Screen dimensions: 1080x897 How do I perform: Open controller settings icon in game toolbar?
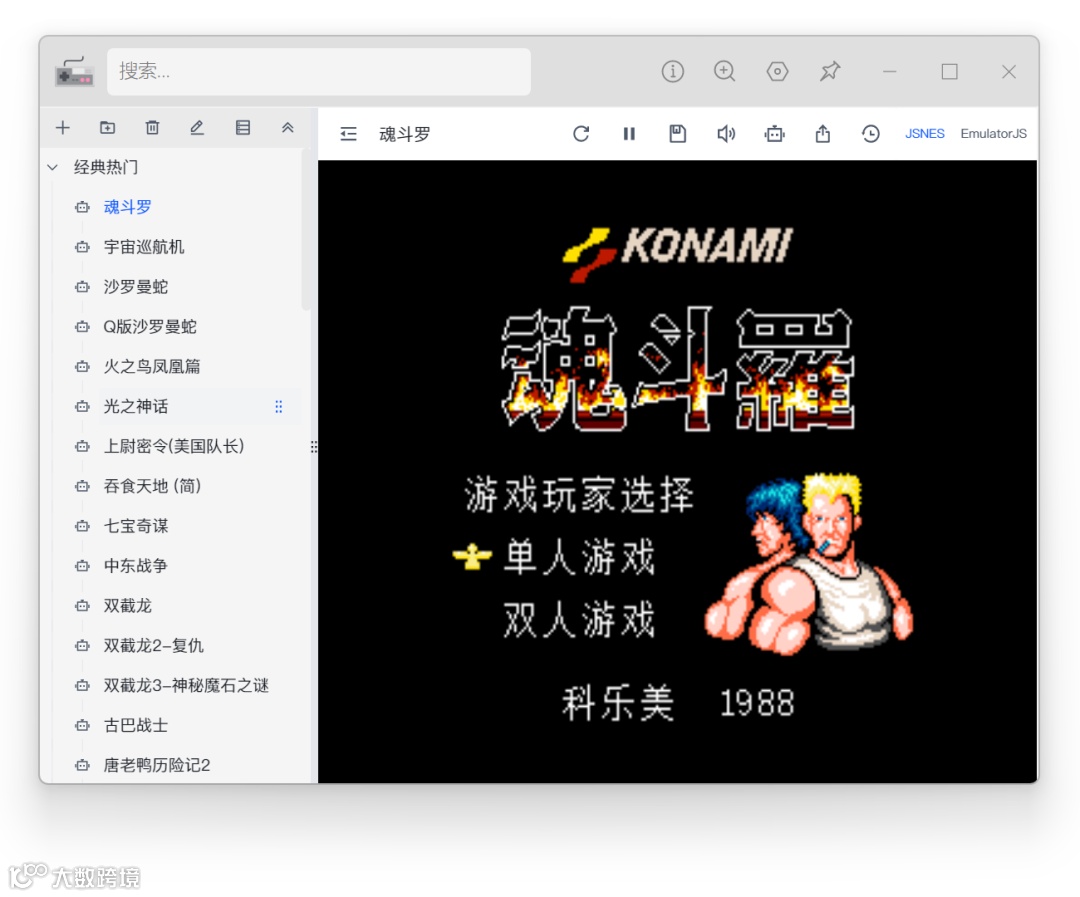coord(774,134)
